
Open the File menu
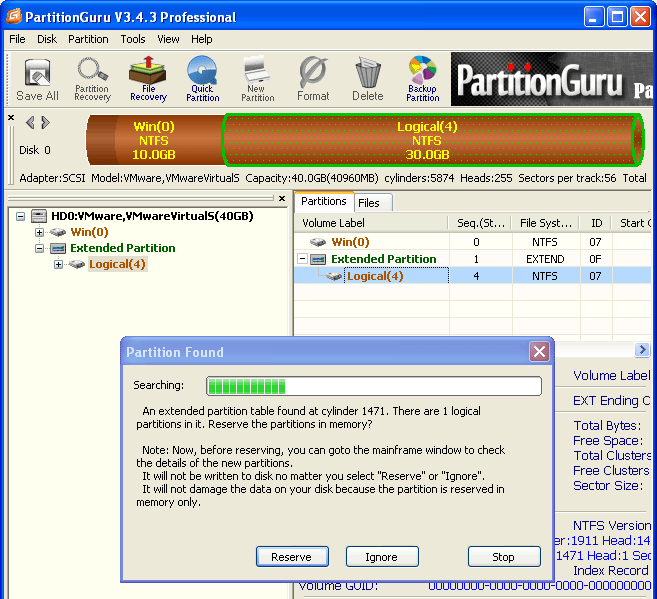(17, 39)
